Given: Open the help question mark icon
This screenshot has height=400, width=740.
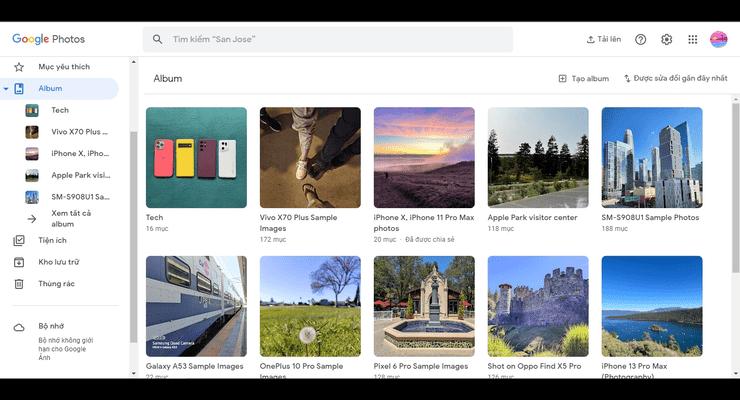Looking at the screenshot, I should pos(640,40).
